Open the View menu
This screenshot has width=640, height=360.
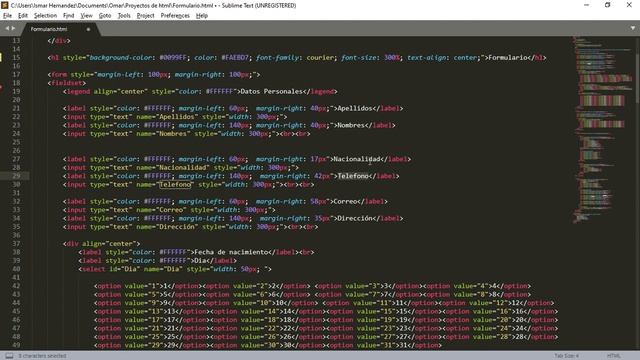(87, 16)
